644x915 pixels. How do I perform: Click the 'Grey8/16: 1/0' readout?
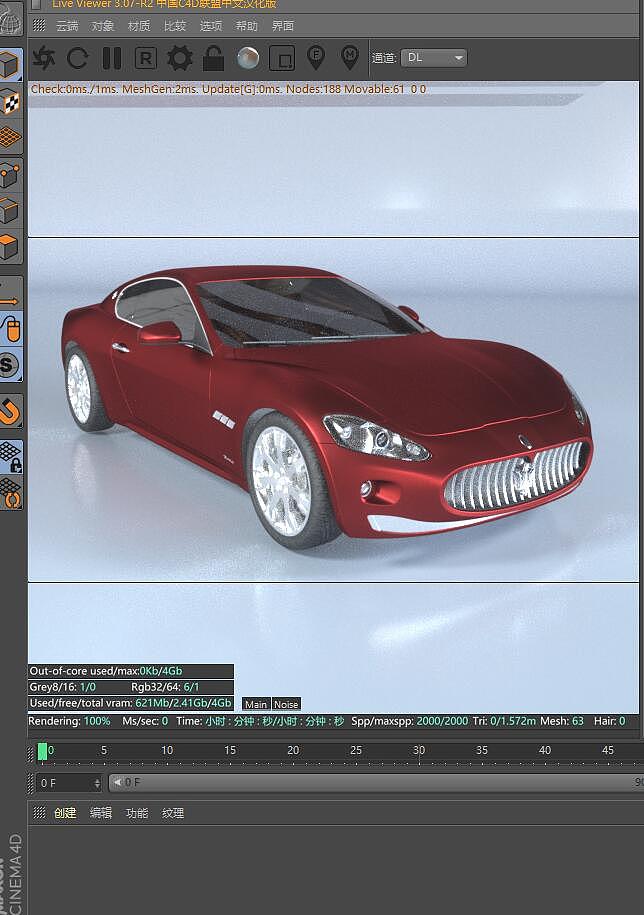(62, 687)
